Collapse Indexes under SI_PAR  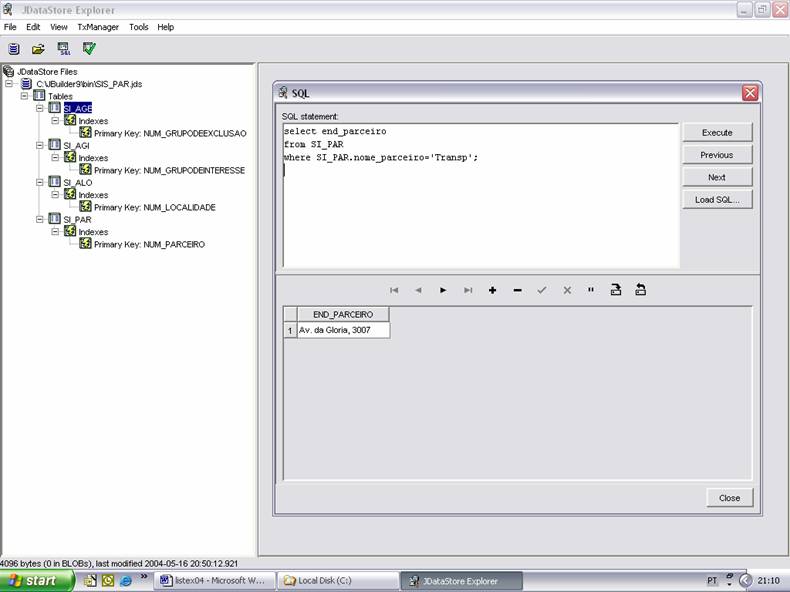(55, 232)
